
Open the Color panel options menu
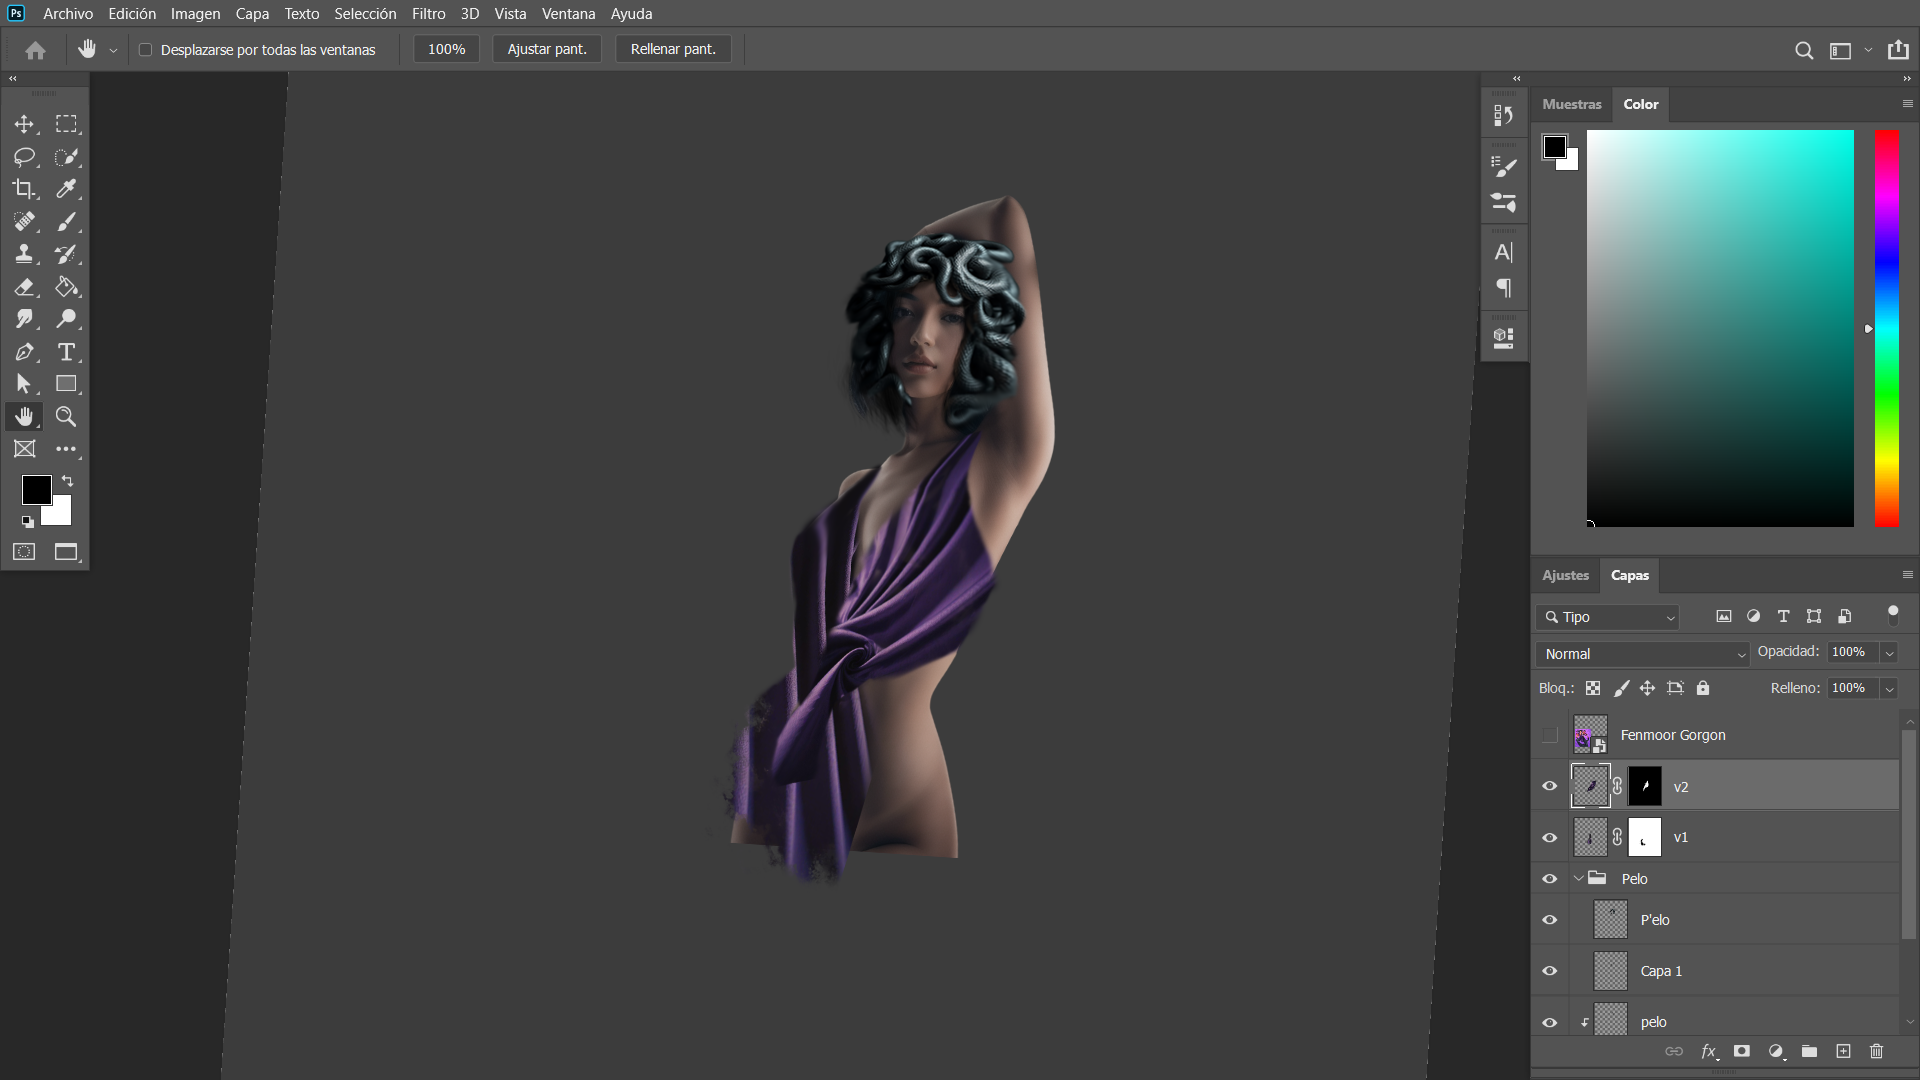pyautogui.click(x=1907, y=104)
